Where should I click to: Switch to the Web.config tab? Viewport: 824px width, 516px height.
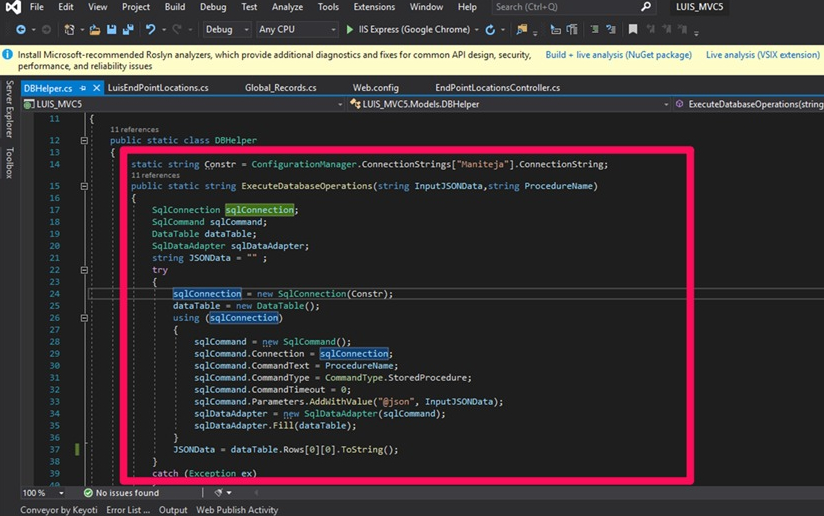point(376,88)
